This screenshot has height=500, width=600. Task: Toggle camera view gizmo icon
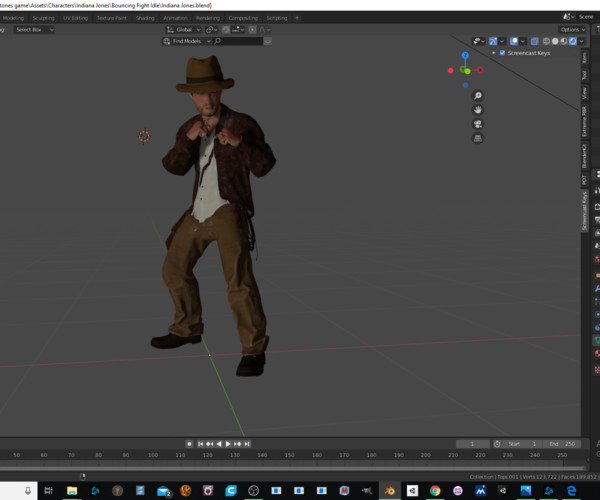[478, 124]
